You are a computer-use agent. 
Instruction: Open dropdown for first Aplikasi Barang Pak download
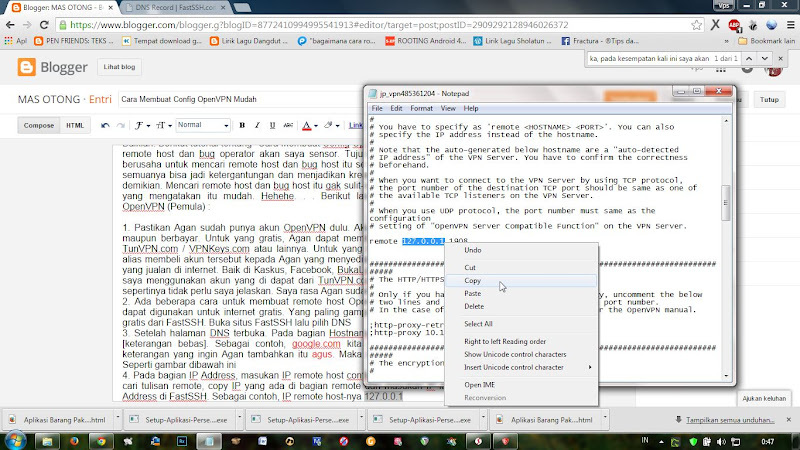tap(118, 417)
